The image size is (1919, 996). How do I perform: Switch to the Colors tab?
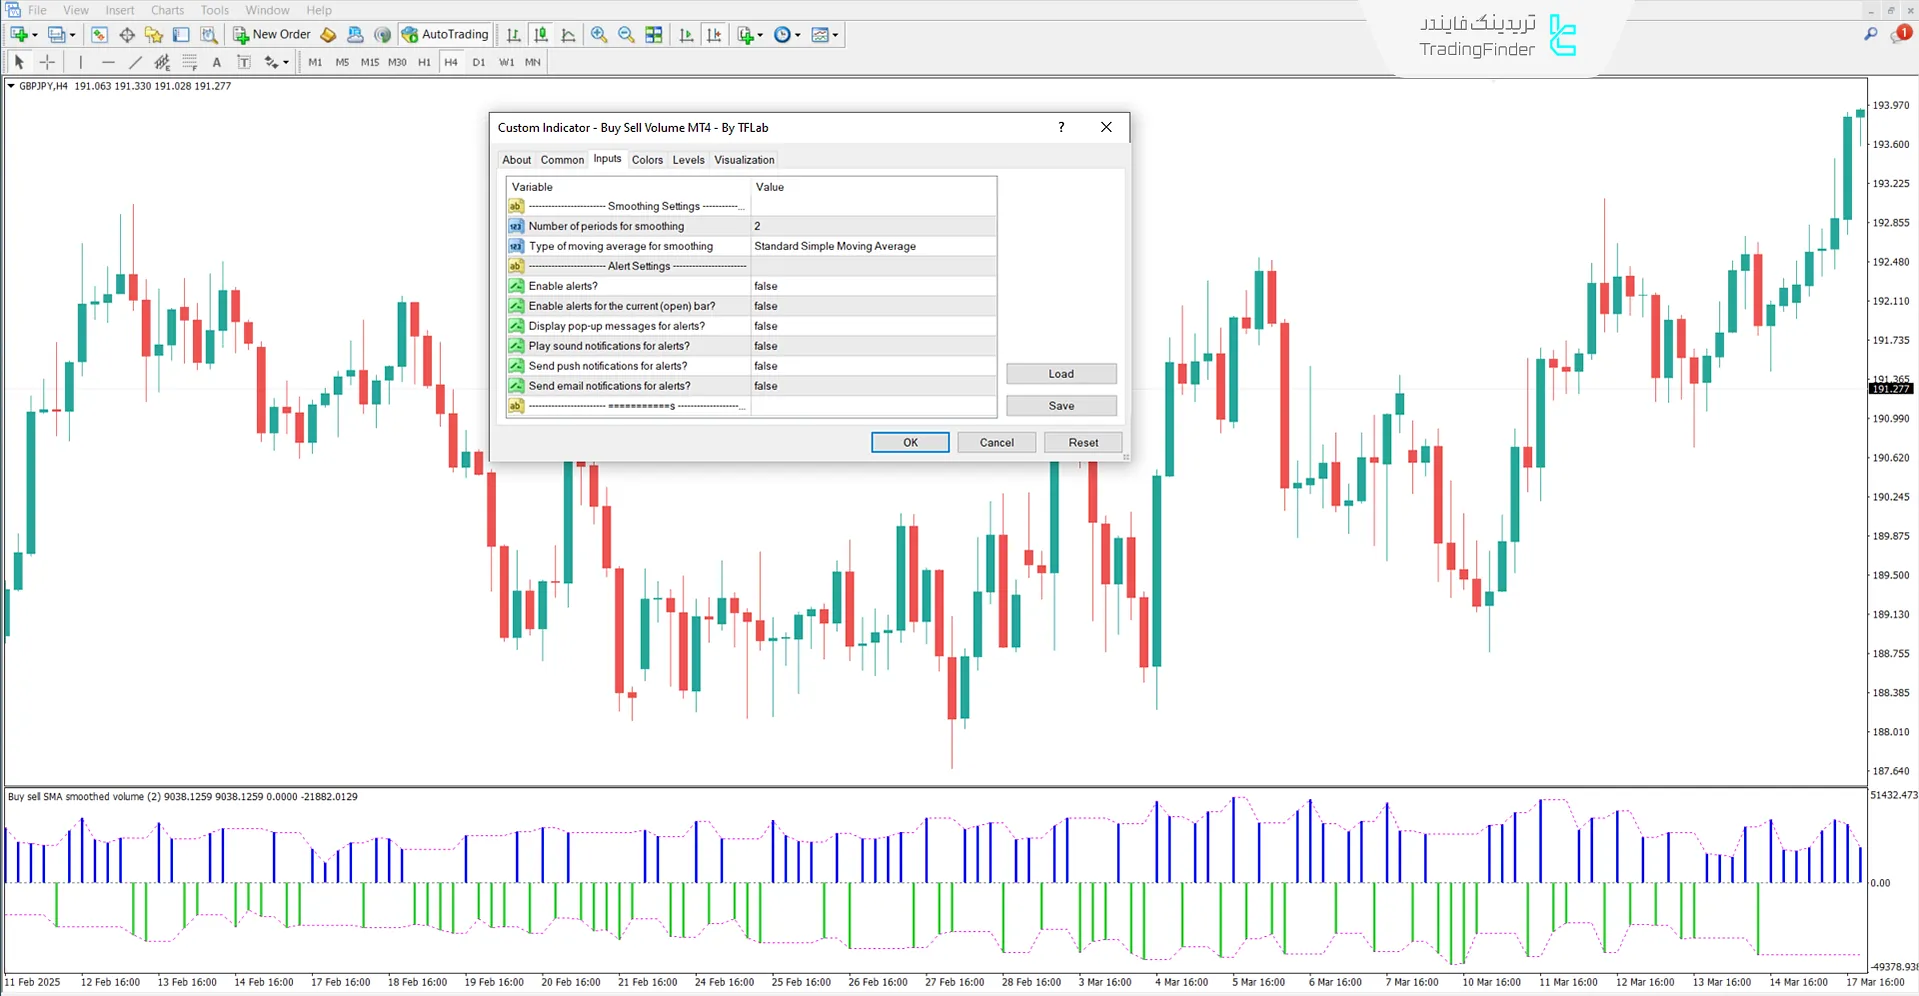click(x=647, y=160)
